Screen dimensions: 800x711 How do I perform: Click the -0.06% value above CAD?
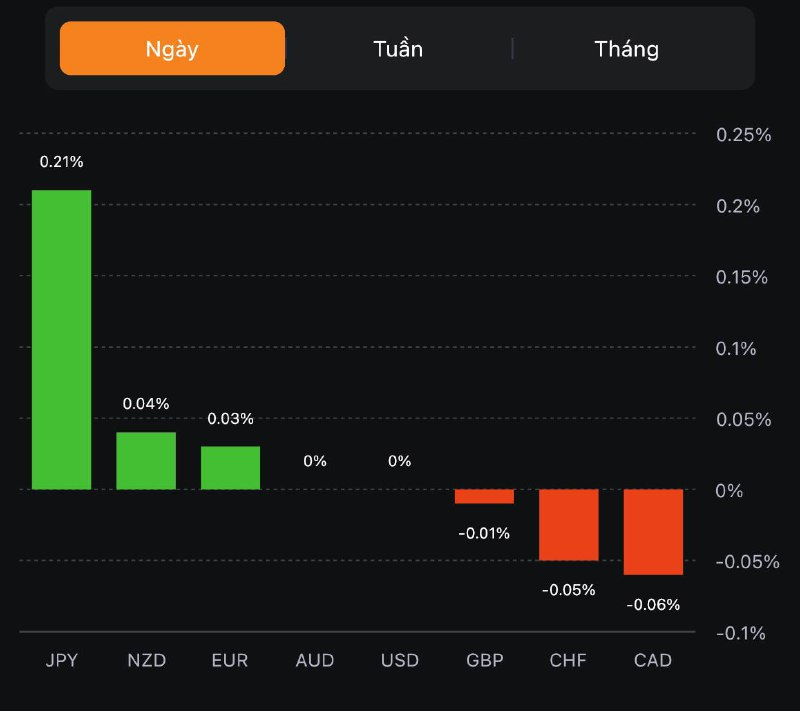(x=653, y=604)
